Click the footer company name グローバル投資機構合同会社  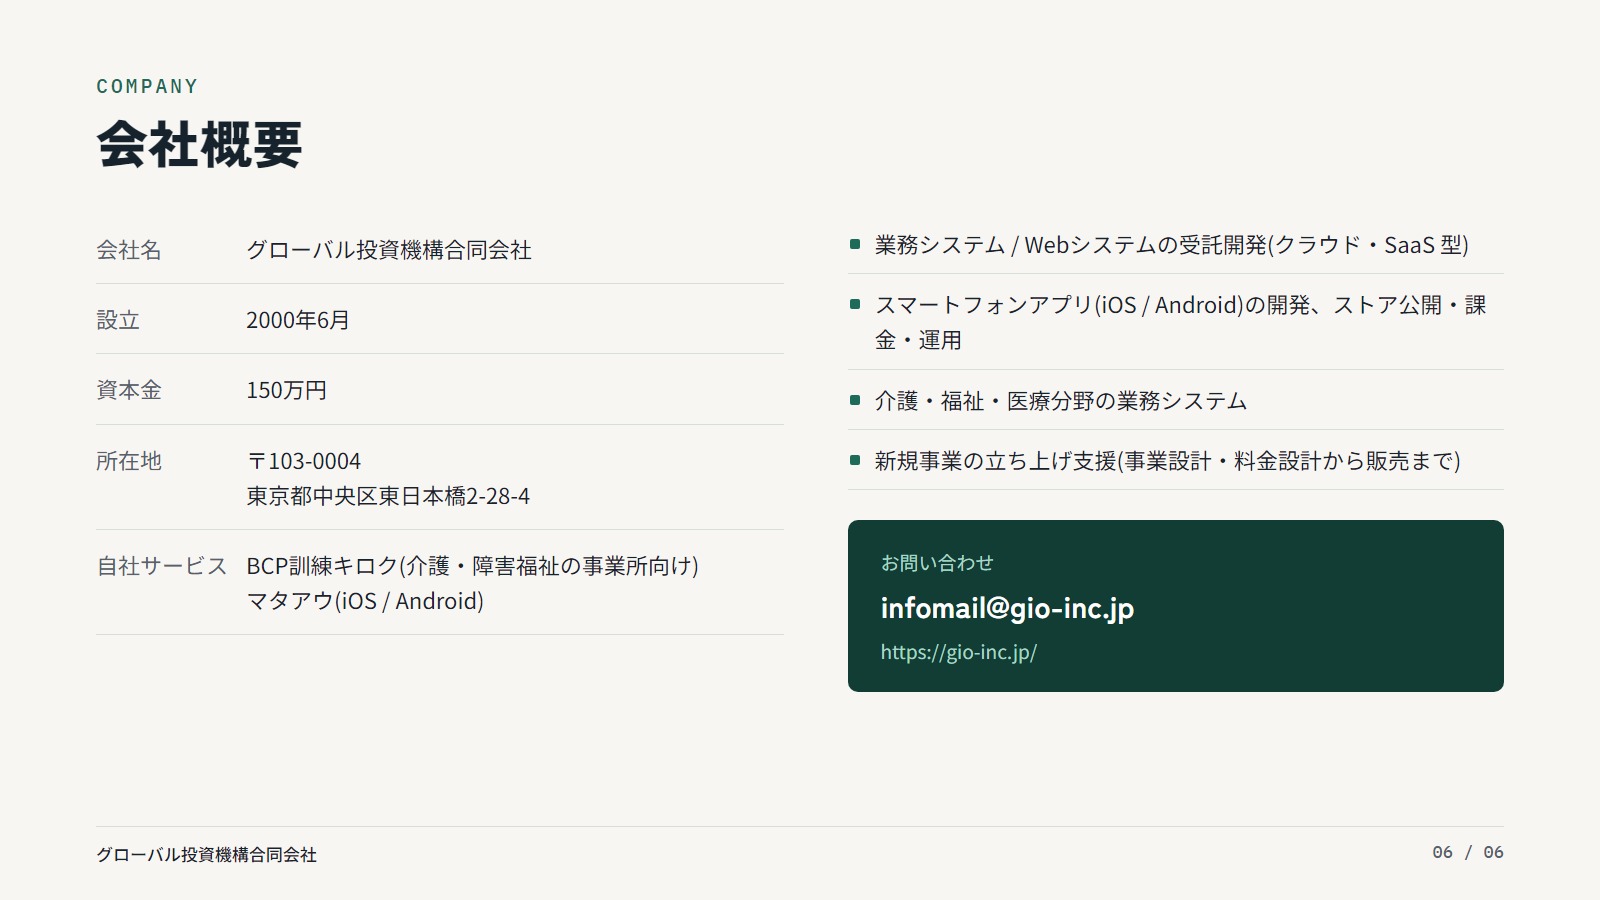206,855
